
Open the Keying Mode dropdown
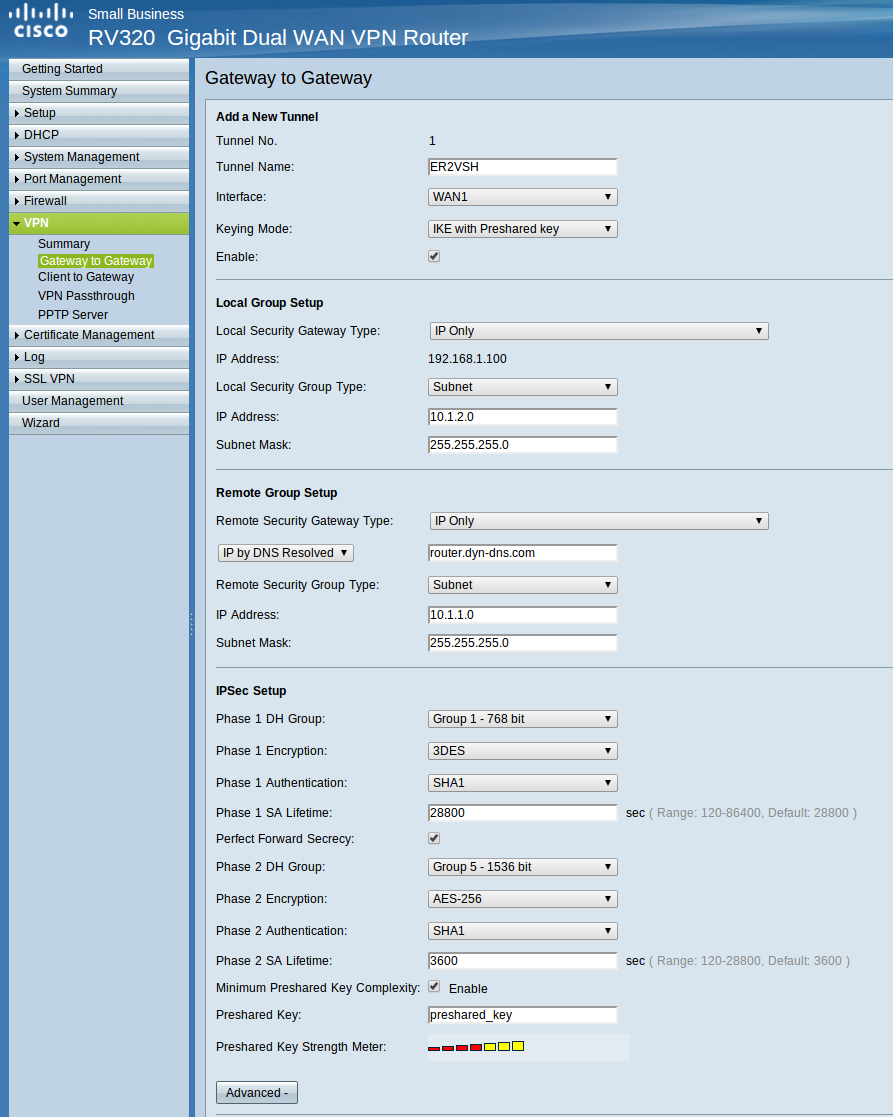(x=523, y=229)
